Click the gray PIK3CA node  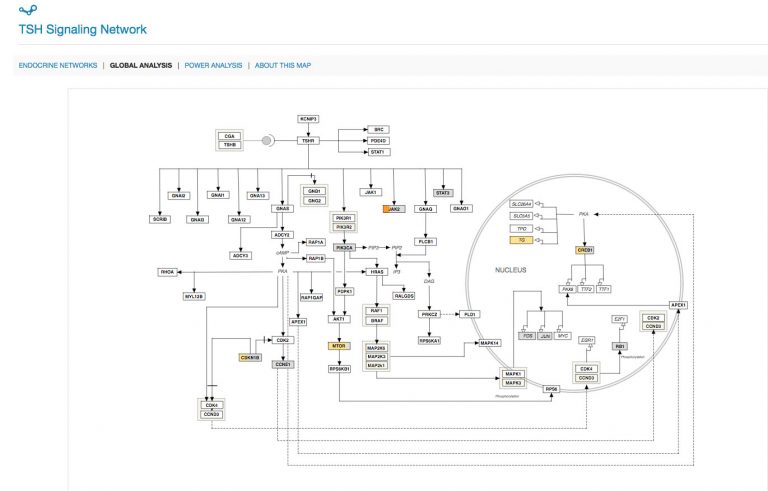(x=344, y=248)
